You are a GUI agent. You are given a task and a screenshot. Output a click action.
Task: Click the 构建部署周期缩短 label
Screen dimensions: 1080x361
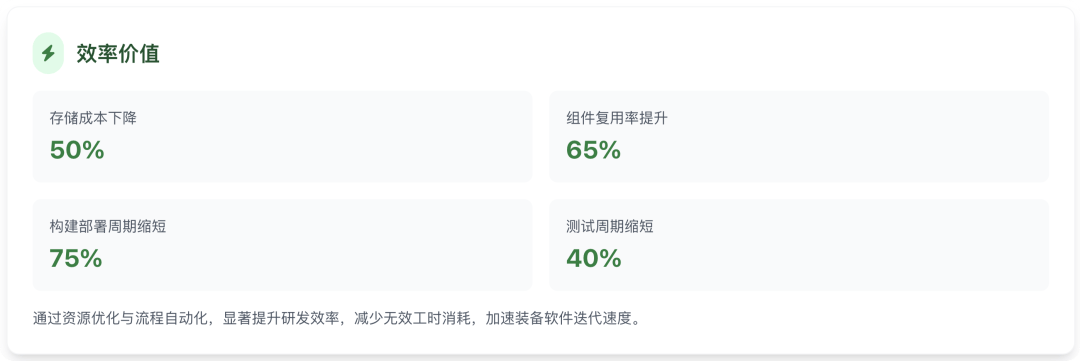(107, 227)
